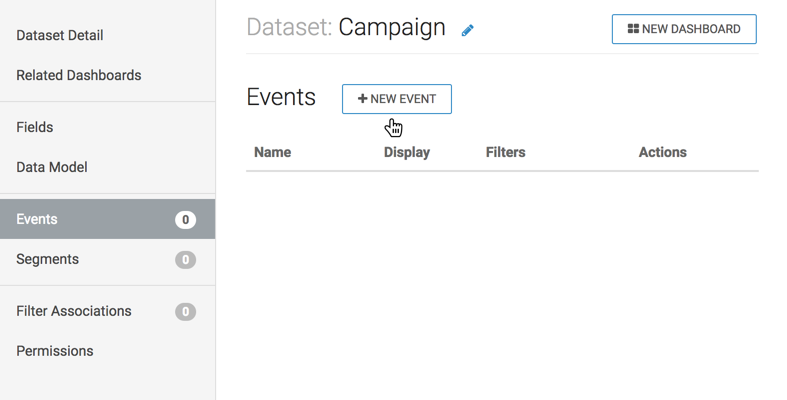Click the Campaign dataset title
This screenshot has width=787, height=400.
pos(391,28)
